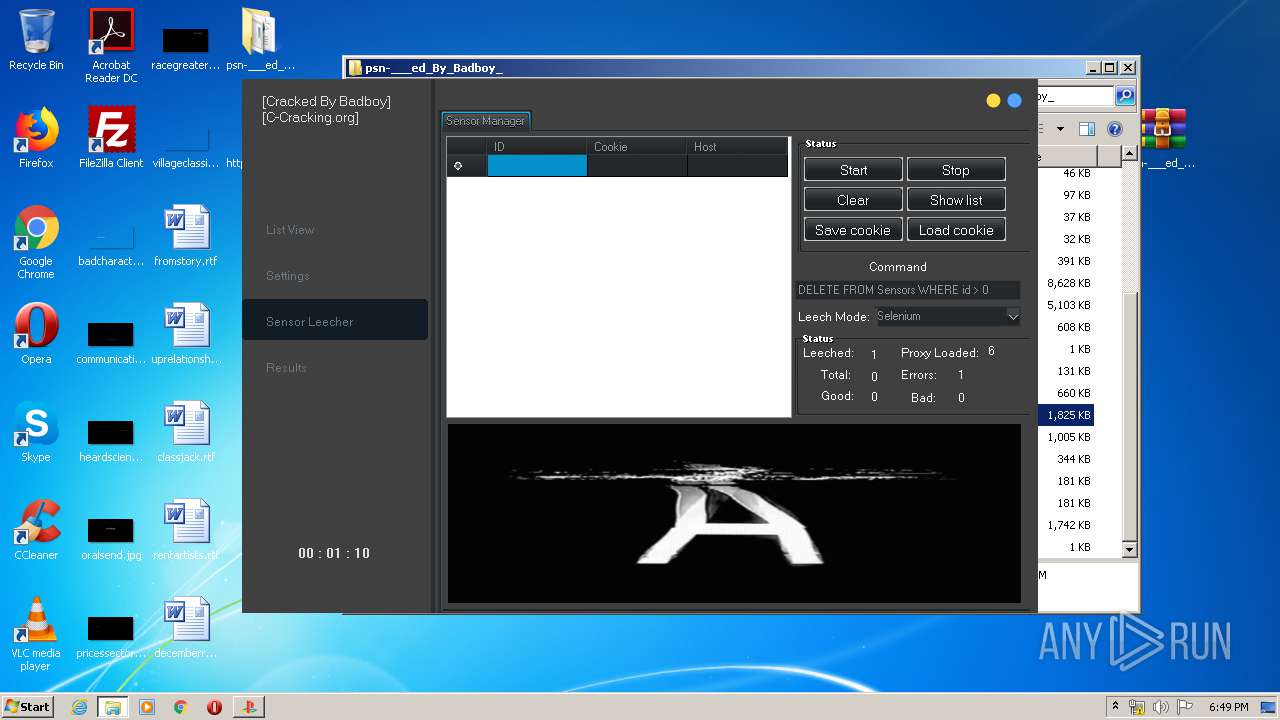Open Results in the sidebar
Screen dimensions: 1280x720
tap(286, 368)
